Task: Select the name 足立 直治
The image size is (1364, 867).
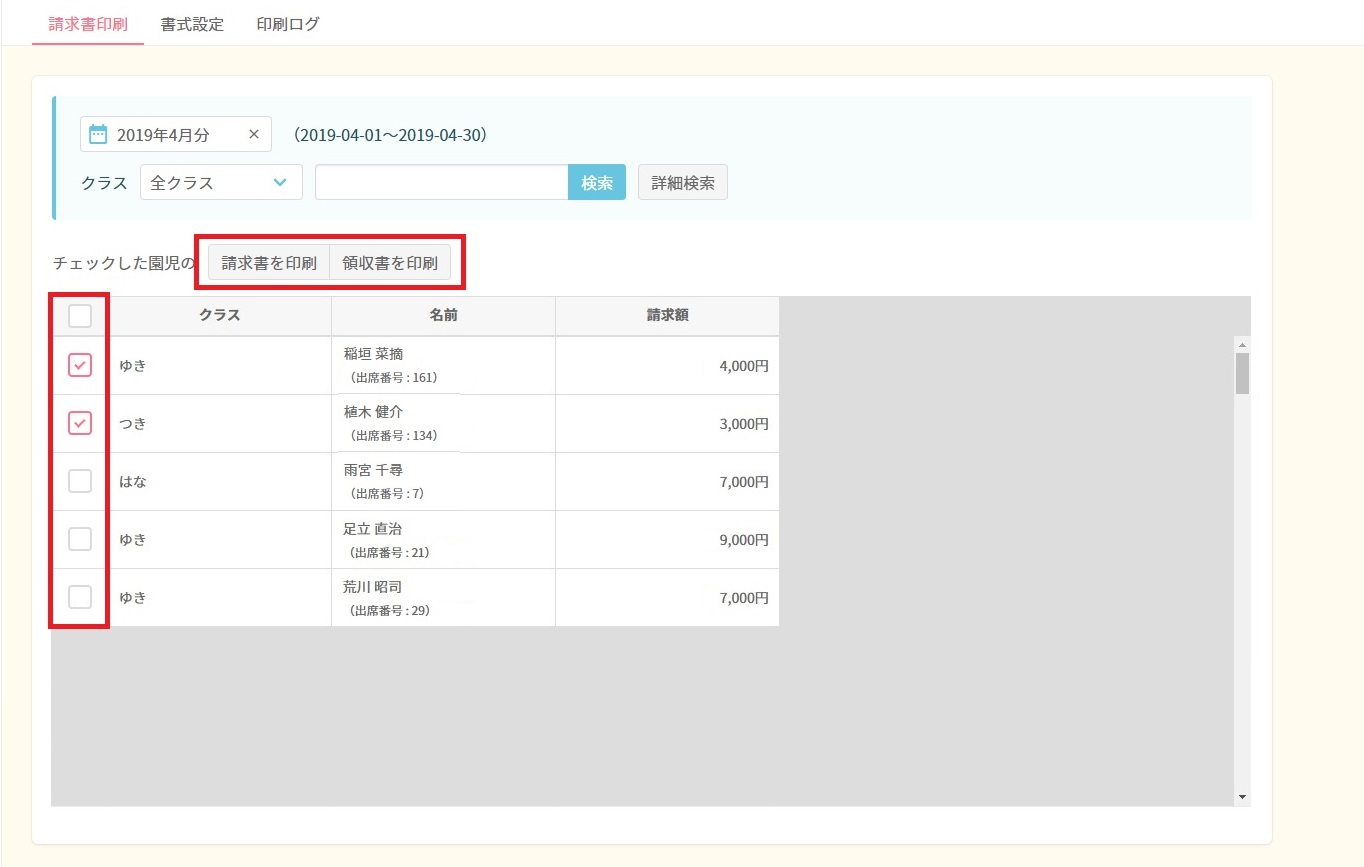Action: (x=373, y=528)
